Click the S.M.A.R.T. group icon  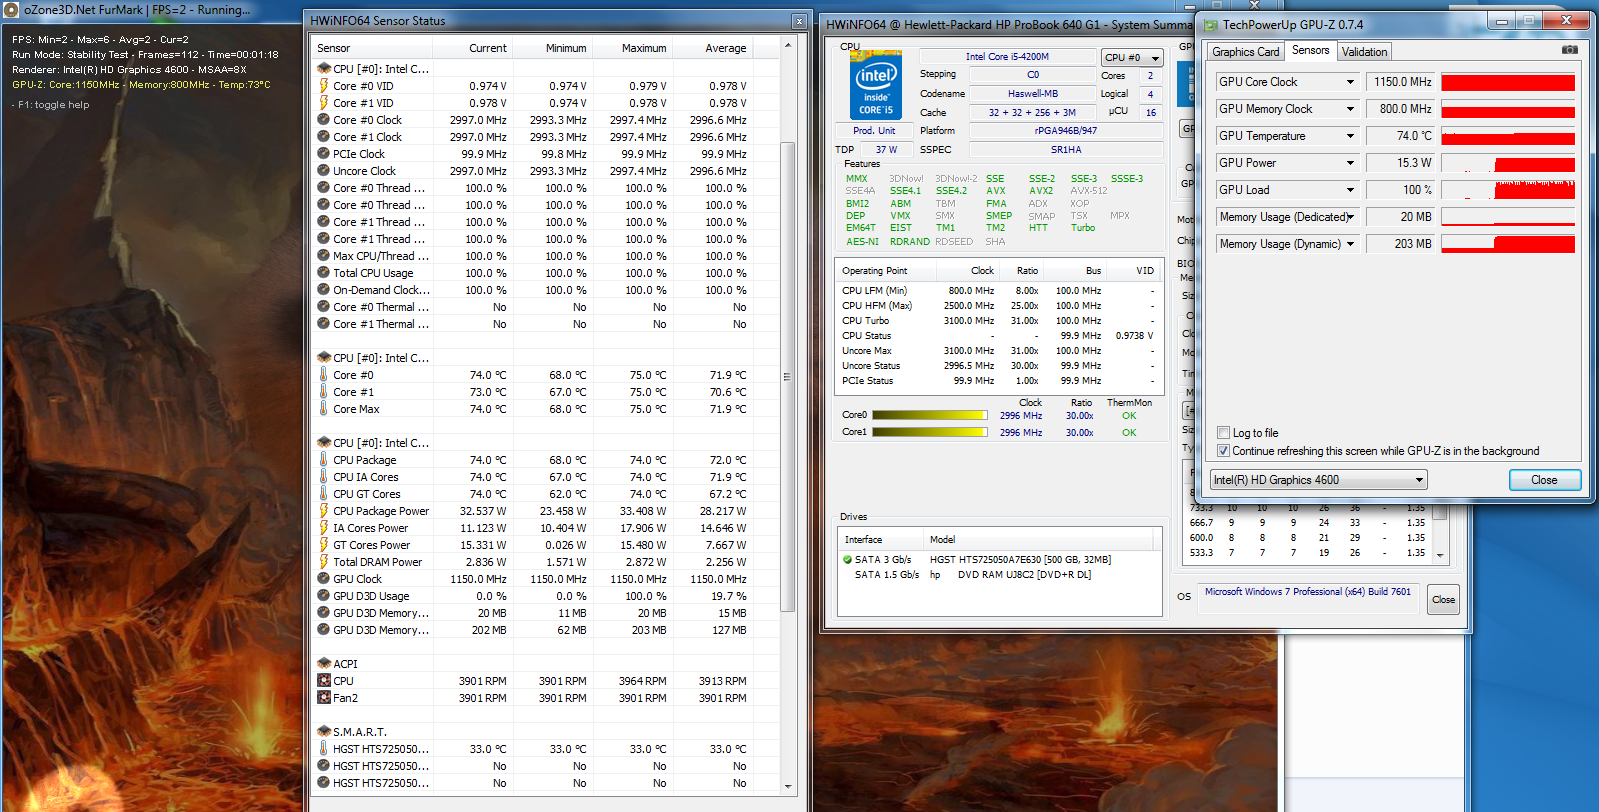[x=324, y=732]
